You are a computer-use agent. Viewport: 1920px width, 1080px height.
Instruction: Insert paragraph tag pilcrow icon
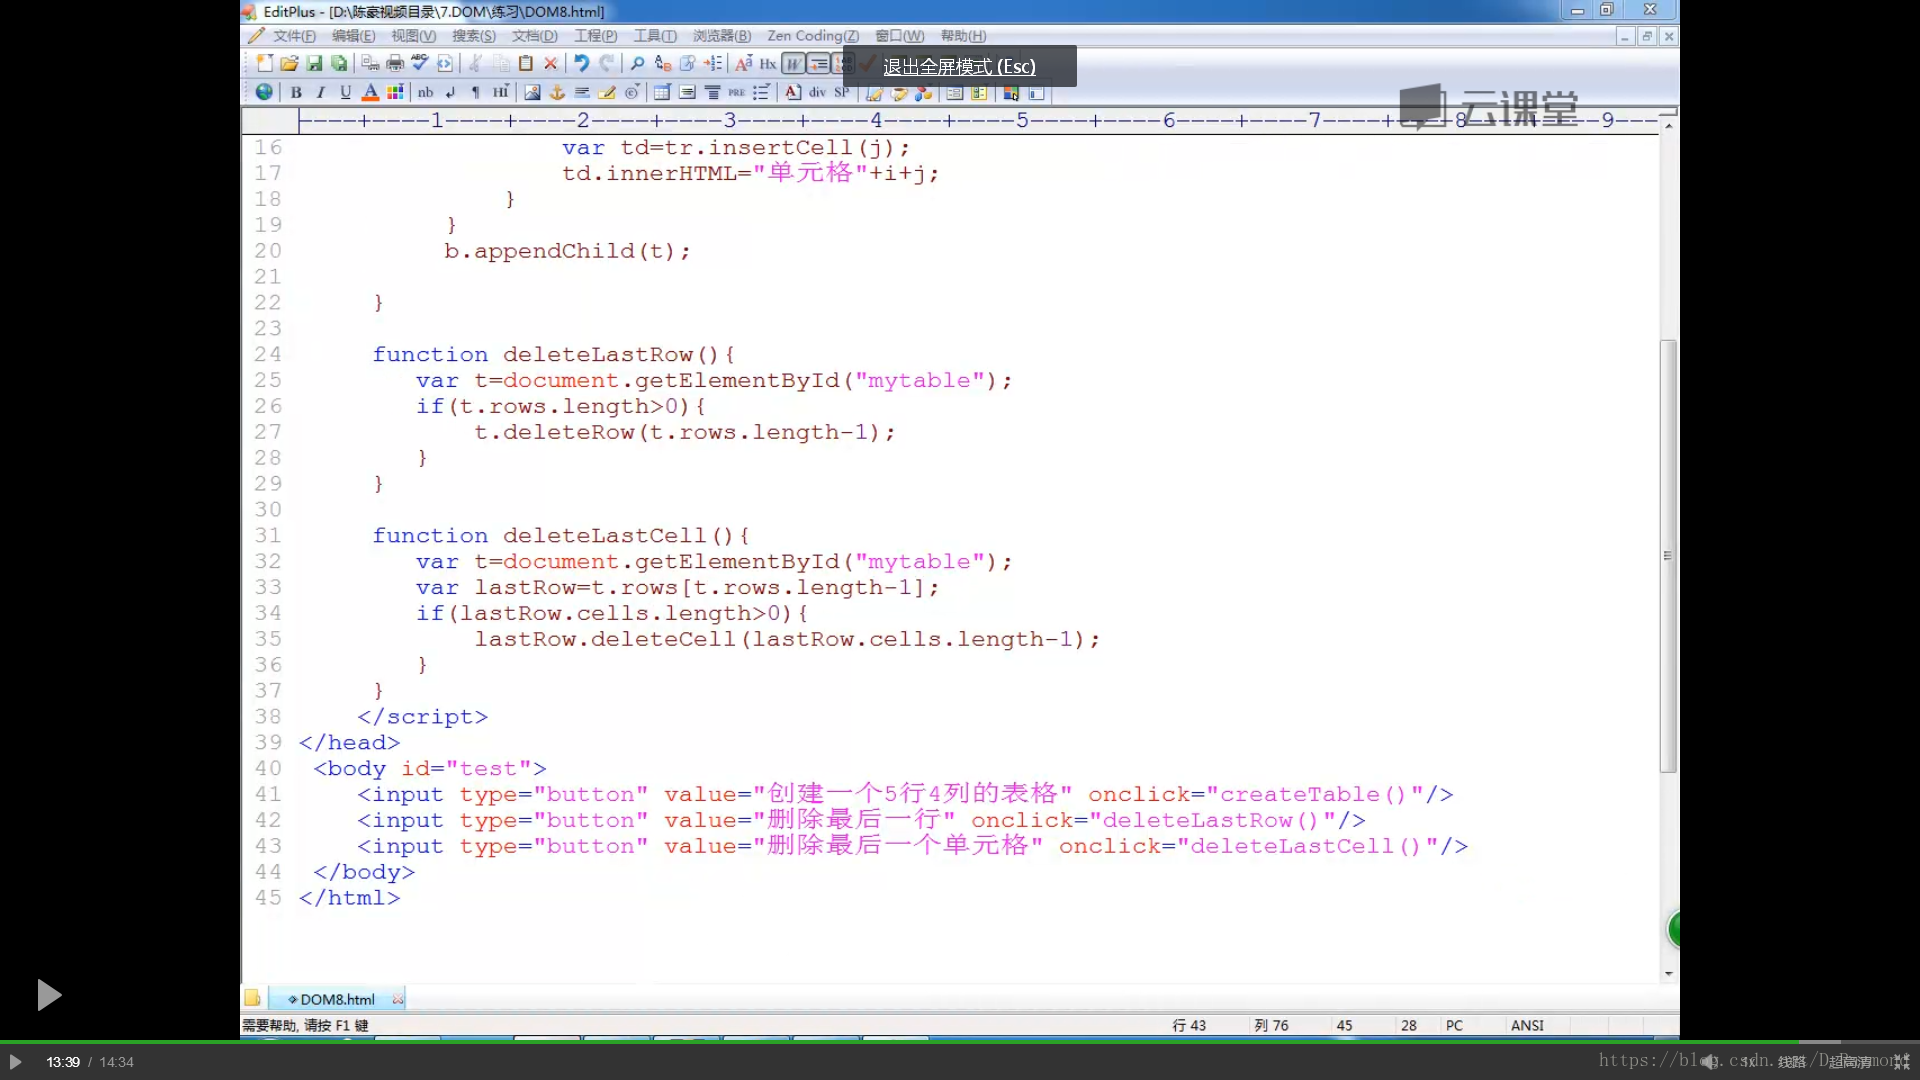pos(476,92)
